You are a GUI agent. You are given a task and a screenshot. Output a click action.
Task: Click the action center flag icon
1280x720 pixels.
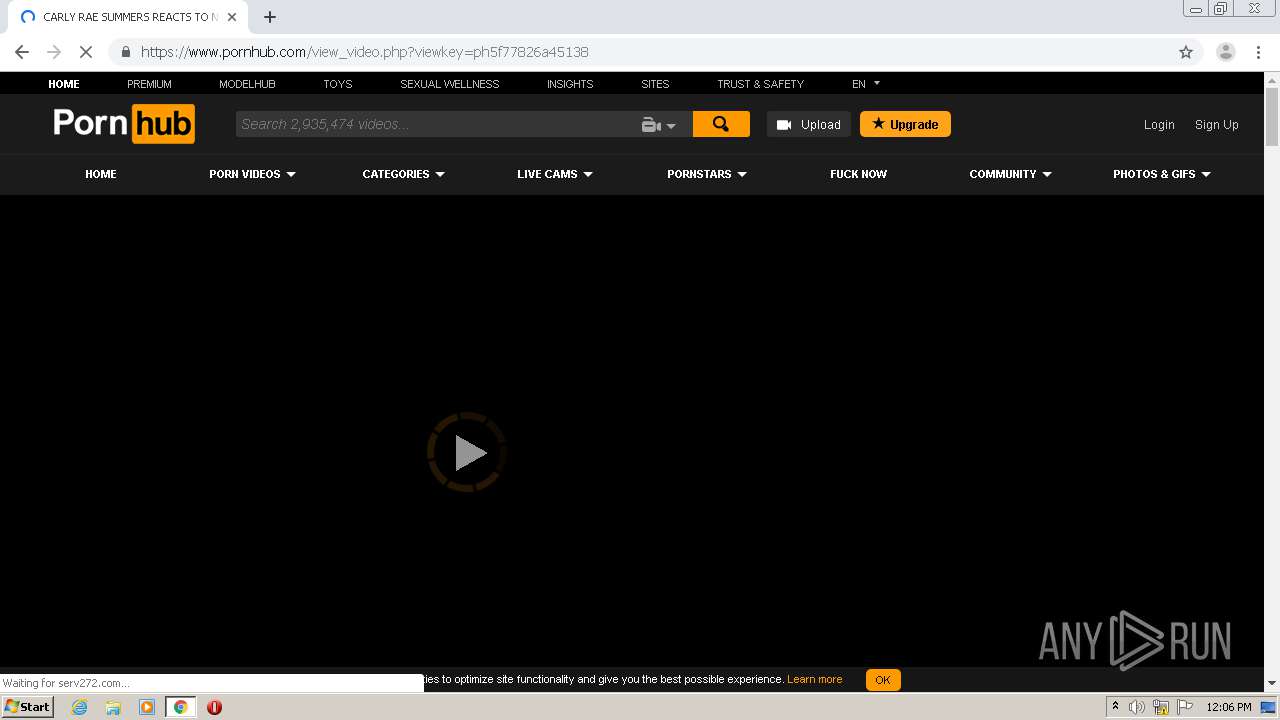point(1185,707)
